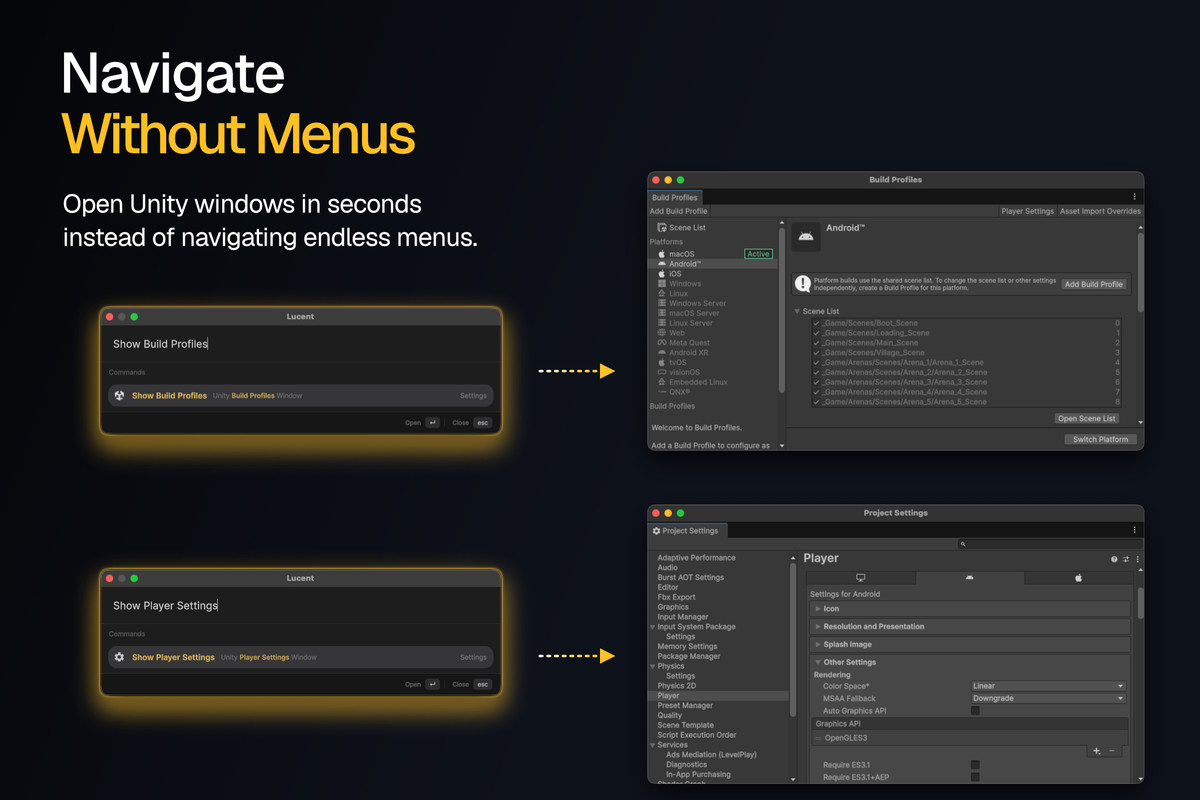The image size is (1200, 800).
Task: Click the Switch Platform button
Action: 1100,439
